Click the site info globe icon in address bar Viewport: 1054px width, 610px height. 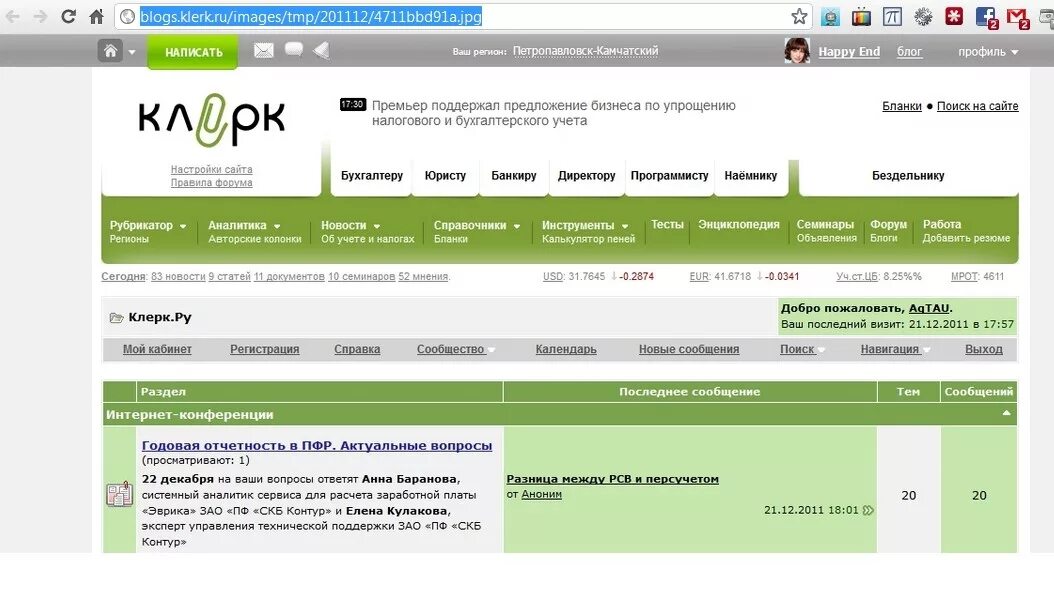[127, 17]
